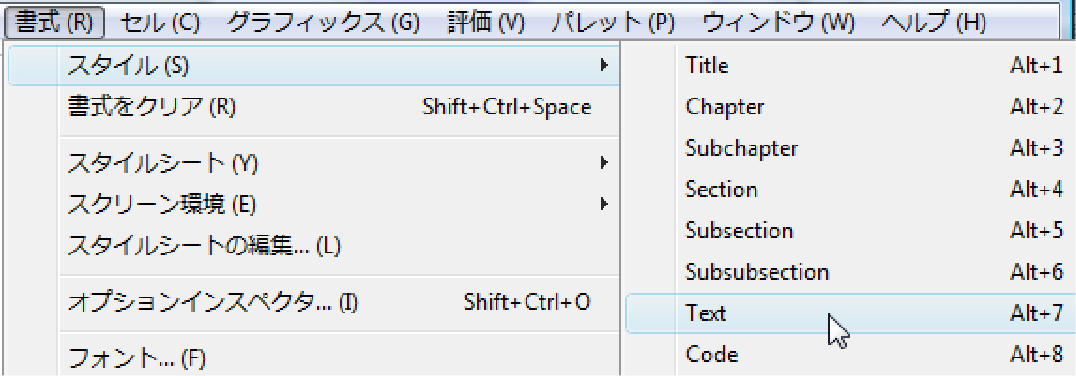Open the セル (C) menu

(x=159, y=23)
